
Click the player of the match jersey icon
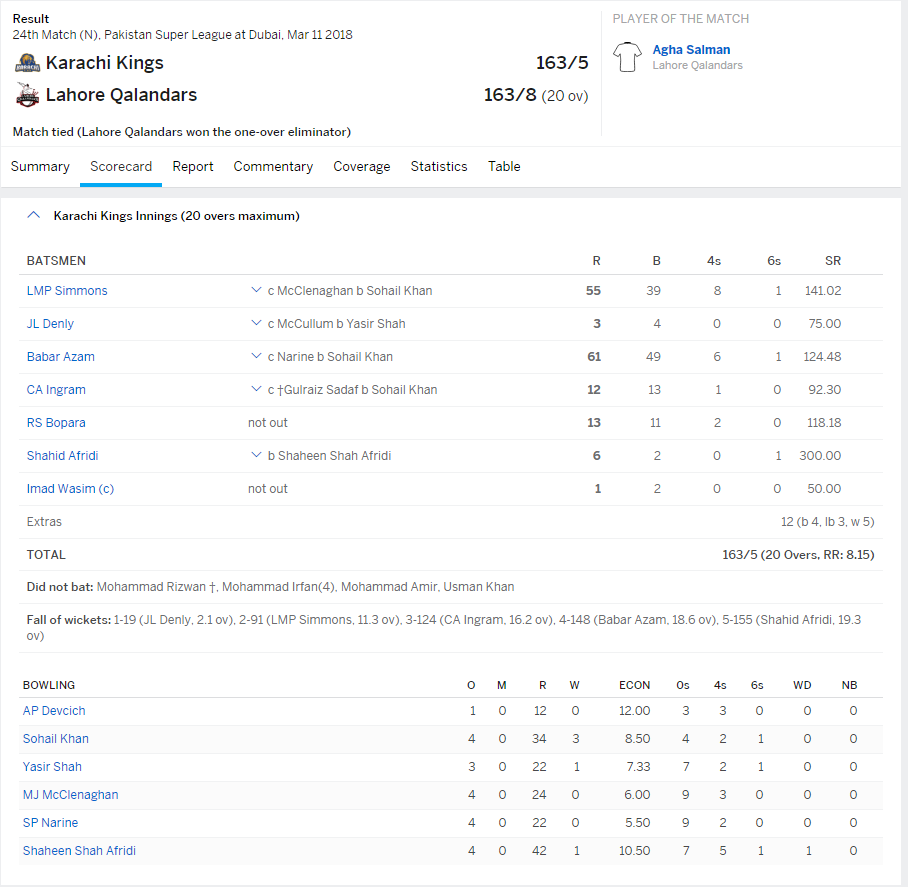pos(628,57)
